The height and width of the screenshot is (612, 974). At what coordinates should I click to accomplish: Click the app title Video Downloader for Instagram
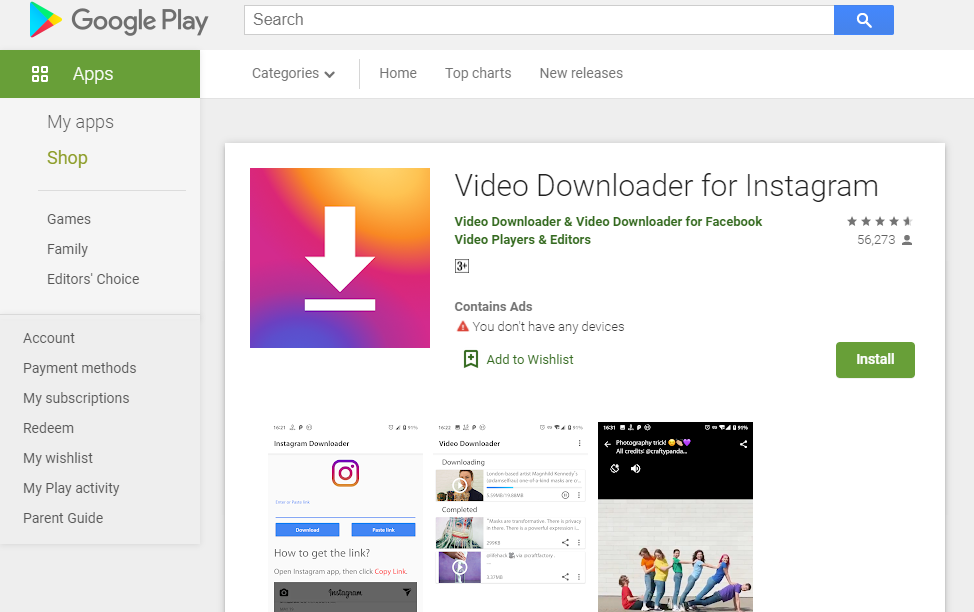tap(667, 186)
